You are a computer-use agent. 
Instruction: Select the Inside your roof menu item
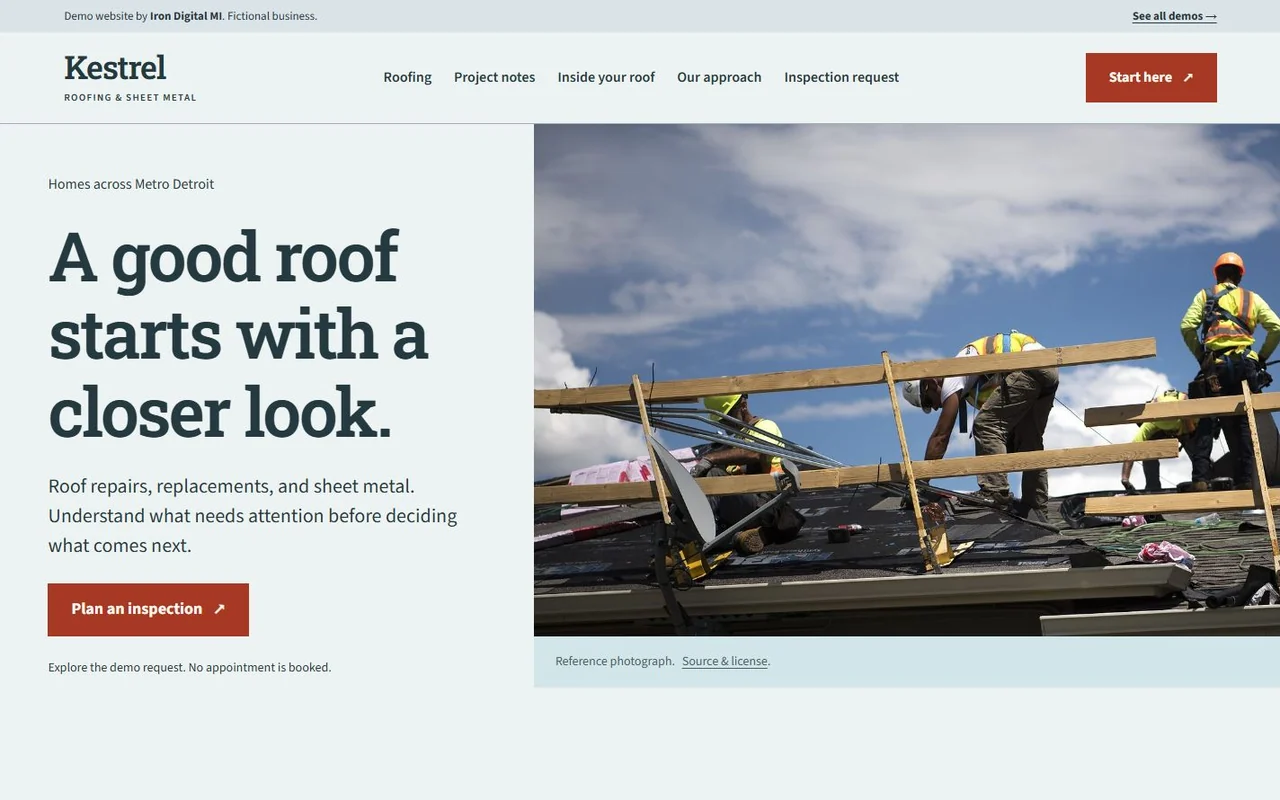[x=606, y=77]
